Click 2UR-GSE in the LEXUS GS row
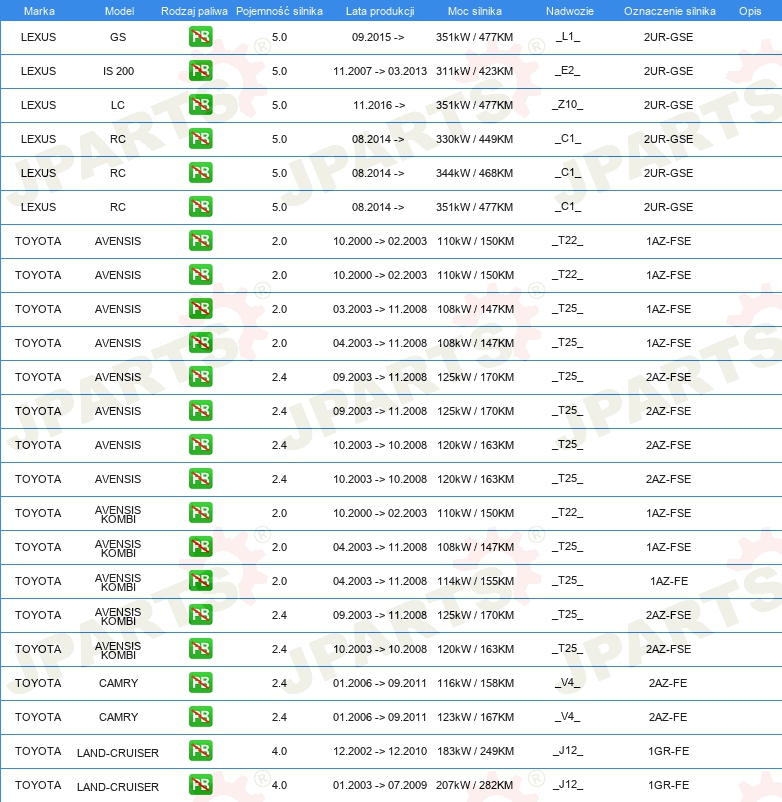Image resolution: width=782 pixels, height=802 pixels. (668, 37)
